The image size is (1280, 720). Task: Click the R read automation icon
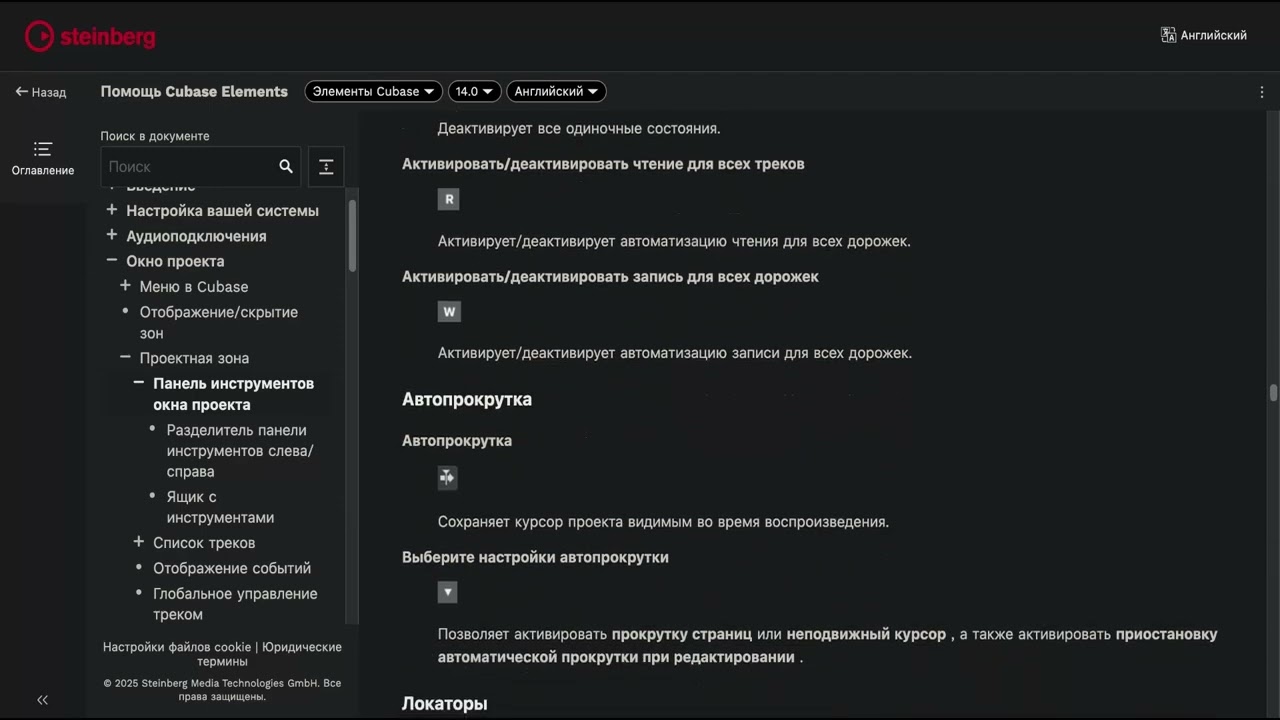click(449, 199)
